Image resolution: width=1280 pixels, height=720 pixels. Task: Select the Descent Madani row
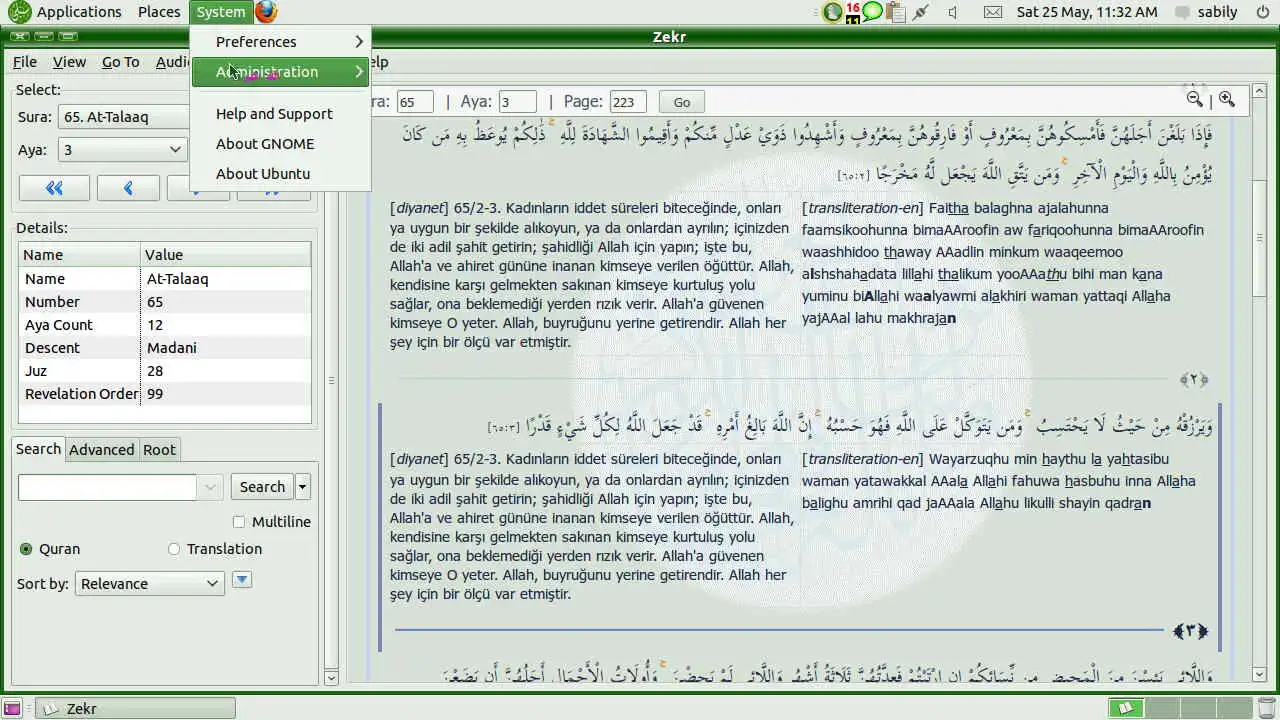165,348
